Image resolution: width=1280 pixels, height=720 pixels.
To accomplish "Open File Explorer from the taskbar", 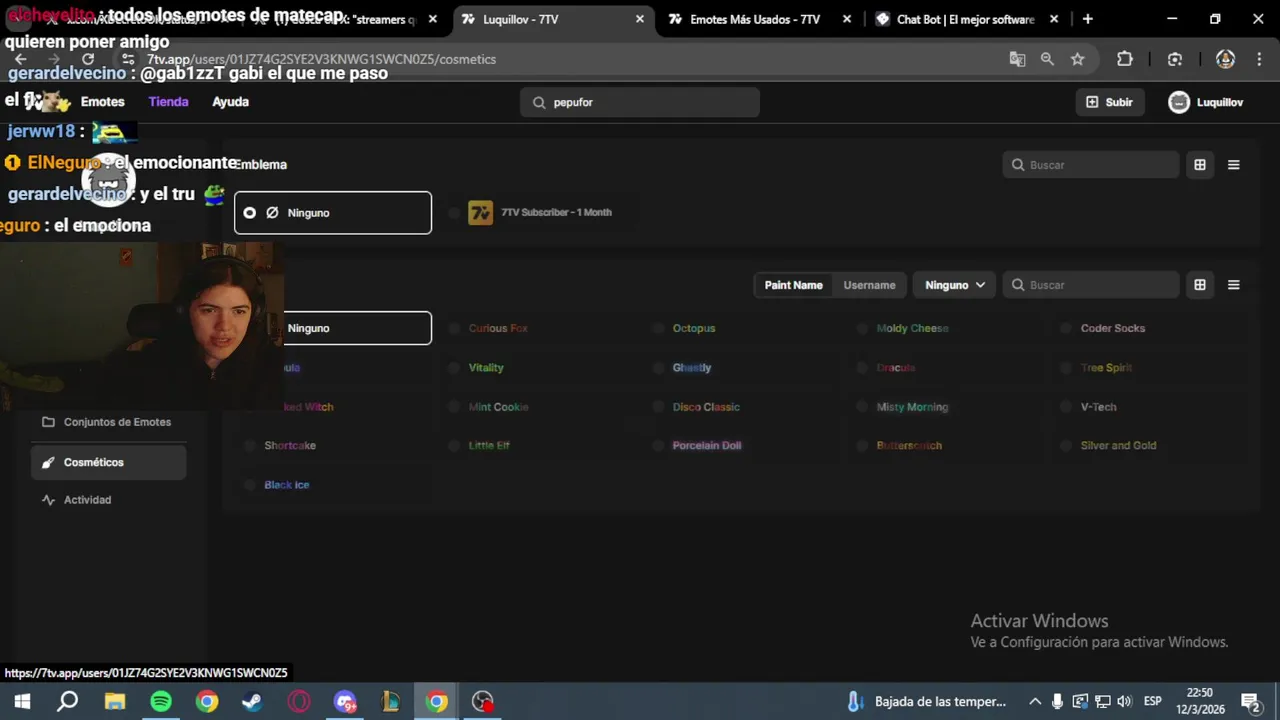I will click(x=114, y=701).
